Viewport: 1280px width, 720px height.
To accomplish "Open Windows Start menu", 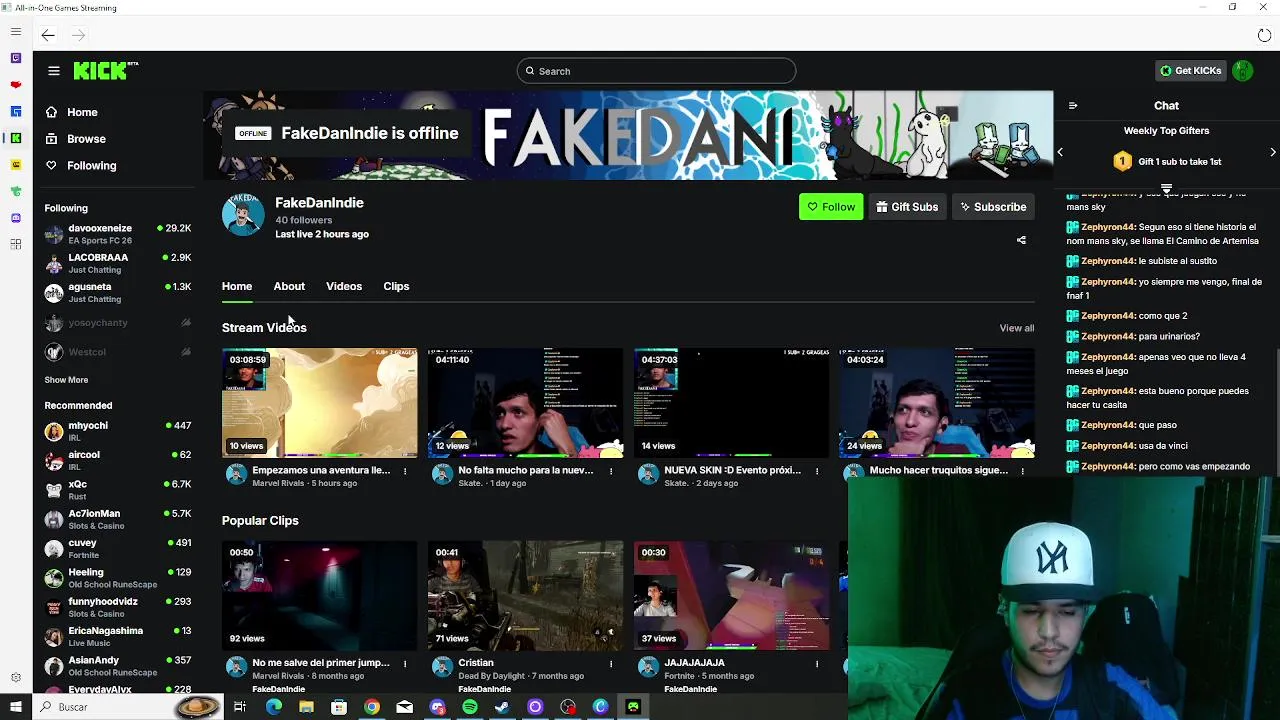I will 16,707.
